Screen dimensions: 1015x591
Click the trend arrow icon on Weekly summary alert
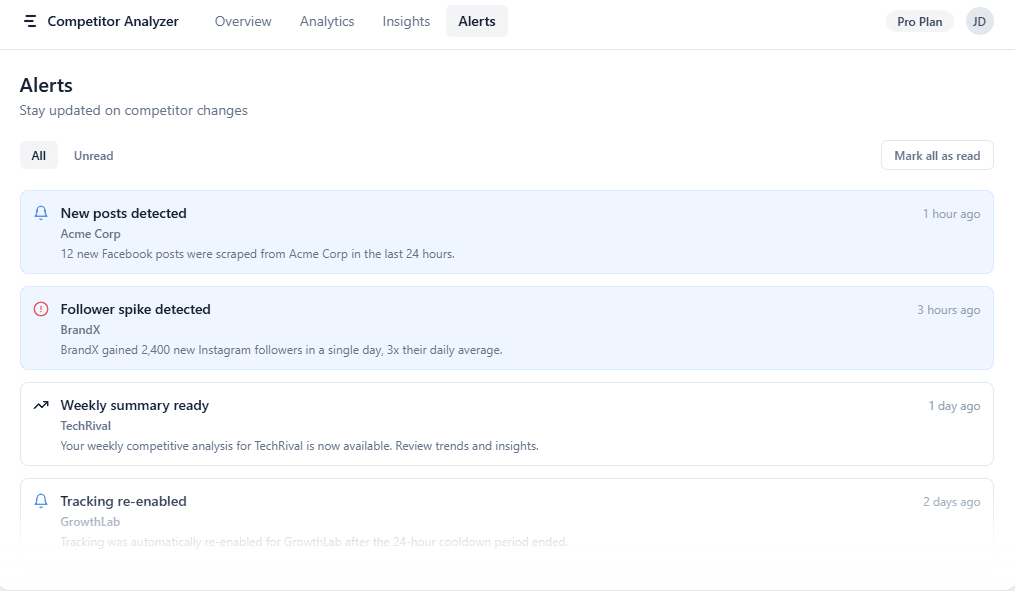click(x=40, y=404)
